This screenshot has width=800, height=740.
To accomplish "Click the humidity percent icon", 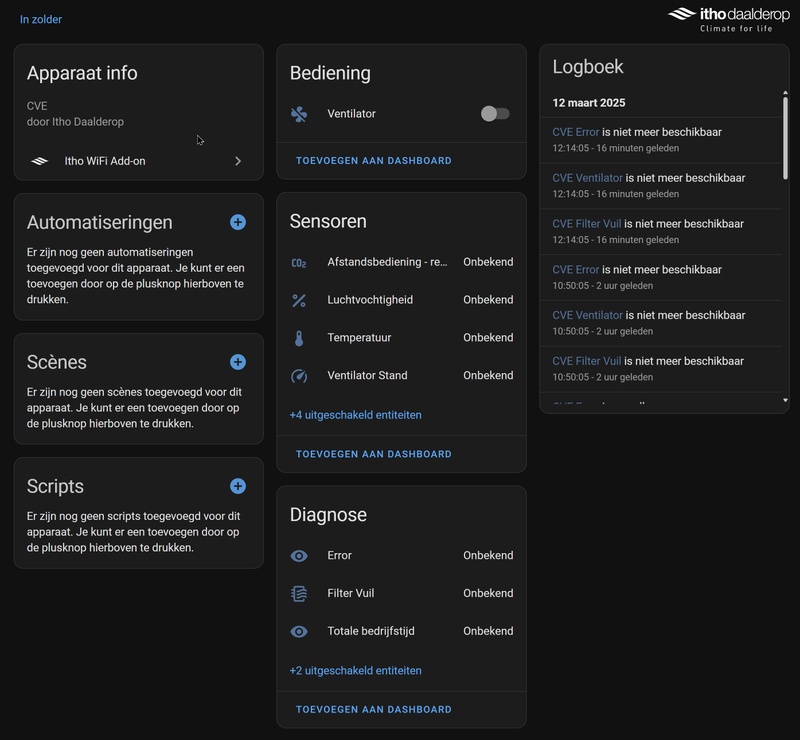I will 299,300.
